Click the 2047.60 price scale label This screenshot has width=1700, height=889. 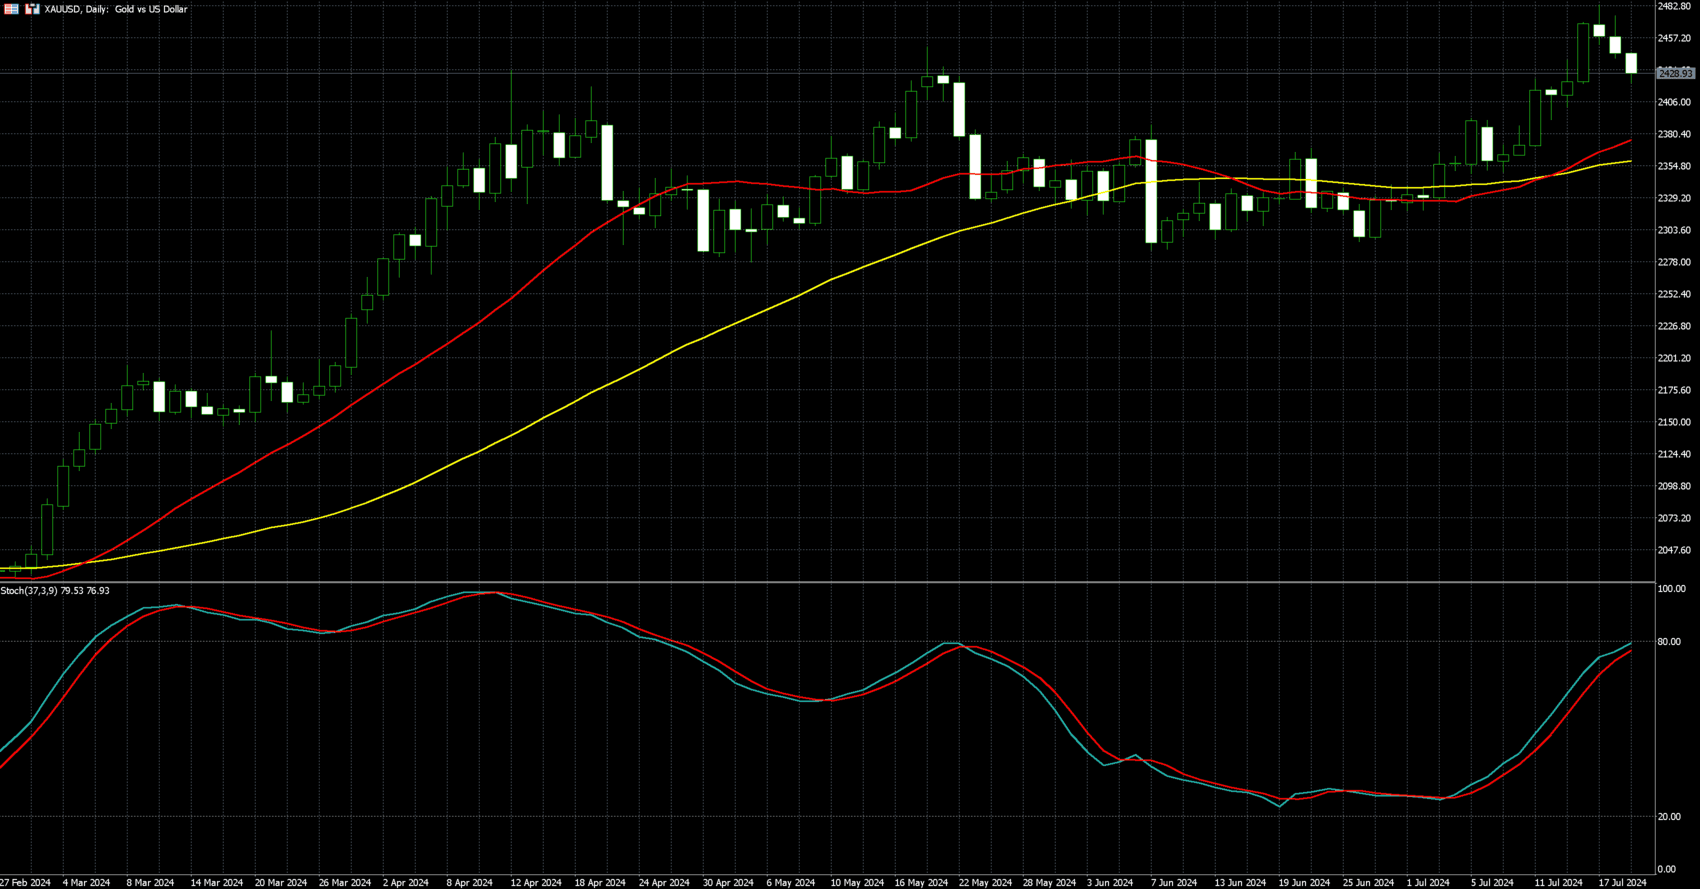1674,550
